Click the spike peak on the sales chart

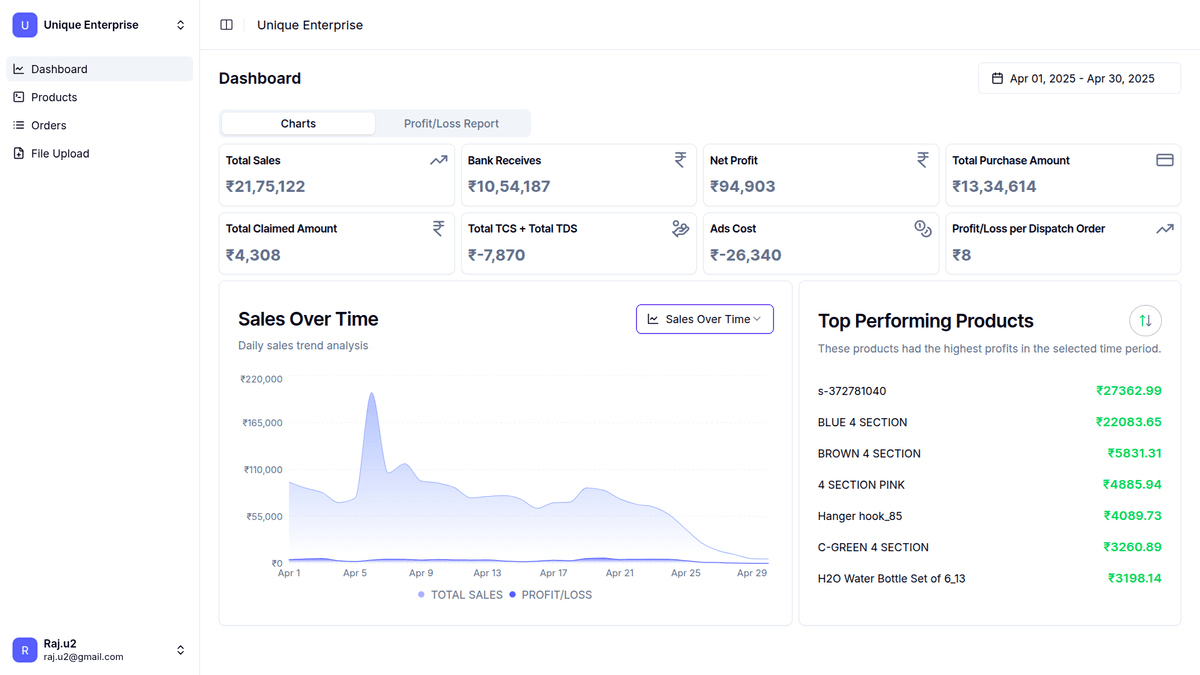[371, 393]
